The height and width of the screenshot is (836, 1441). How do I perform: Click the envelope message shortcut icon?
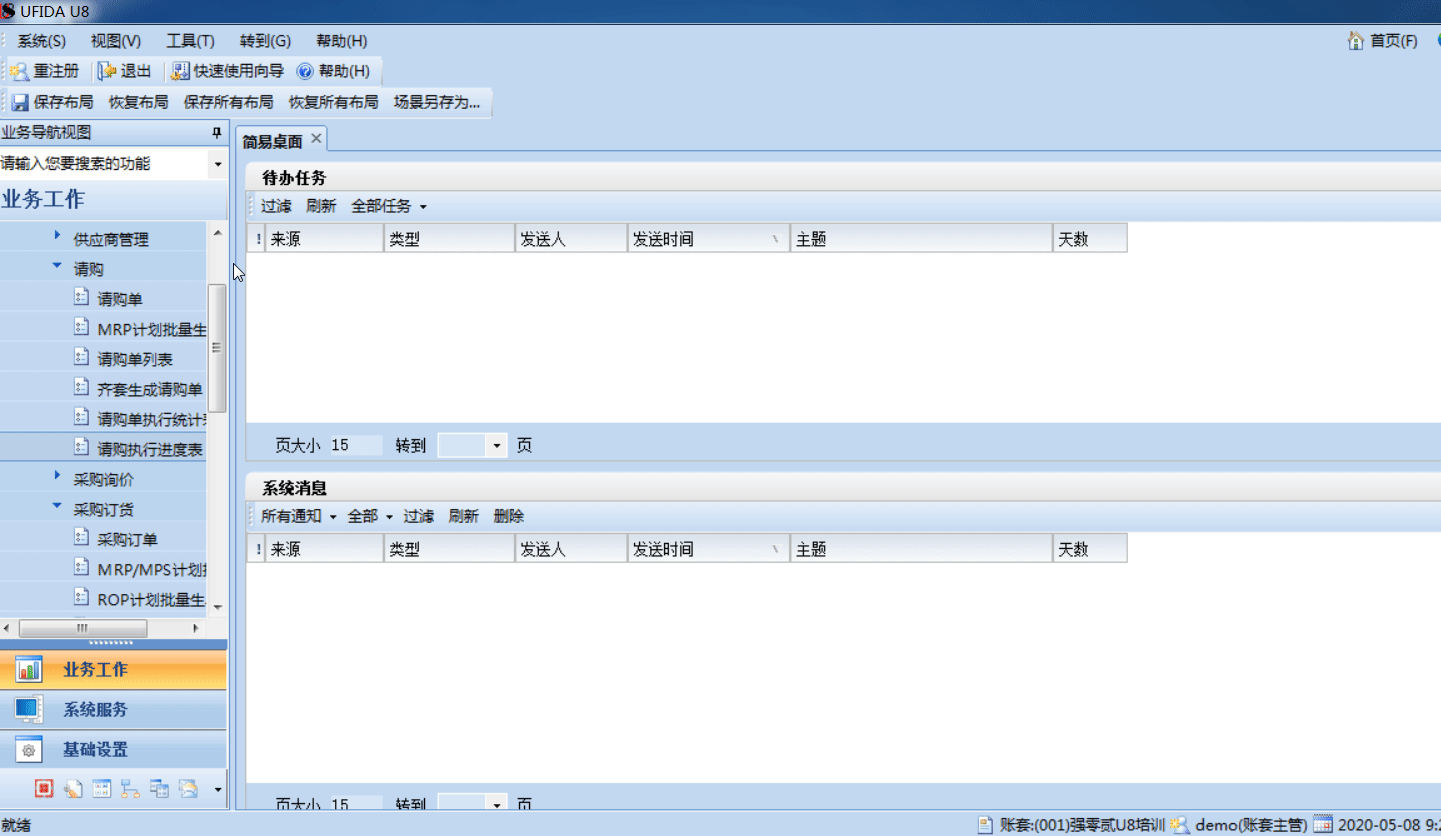point(188,789)
